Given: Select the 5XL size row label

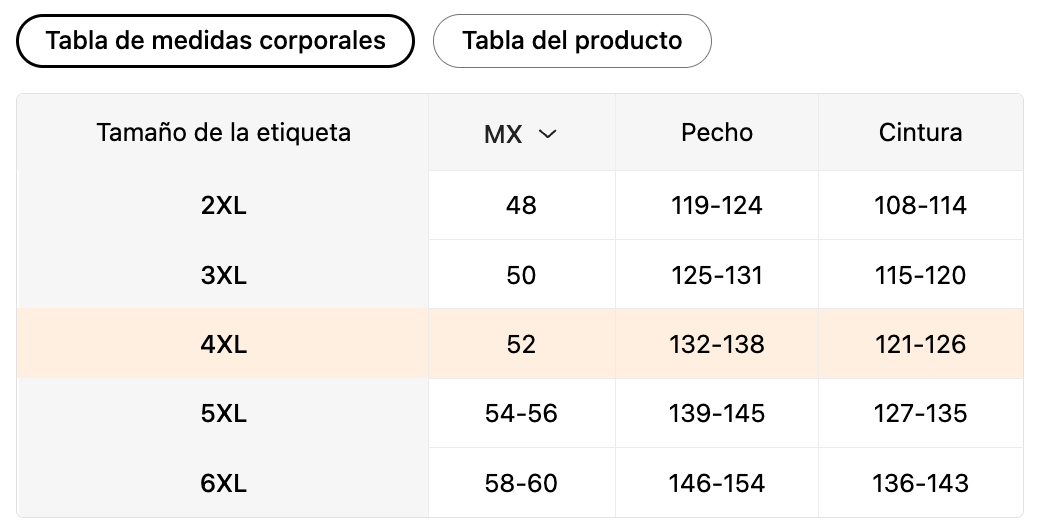Looking at the screenshot, I should 223,413.
